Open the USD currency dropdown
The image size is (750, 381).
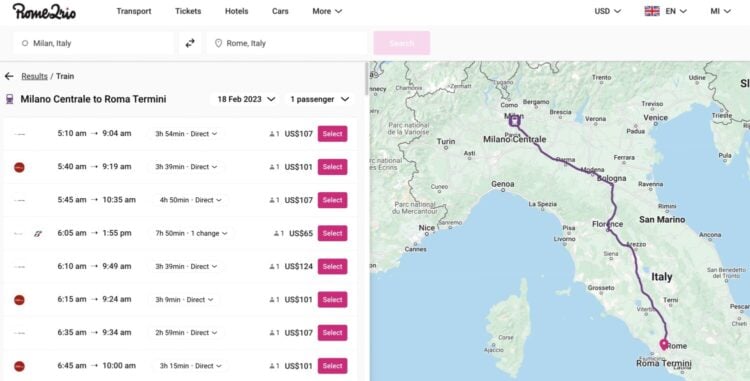(607, 11)
